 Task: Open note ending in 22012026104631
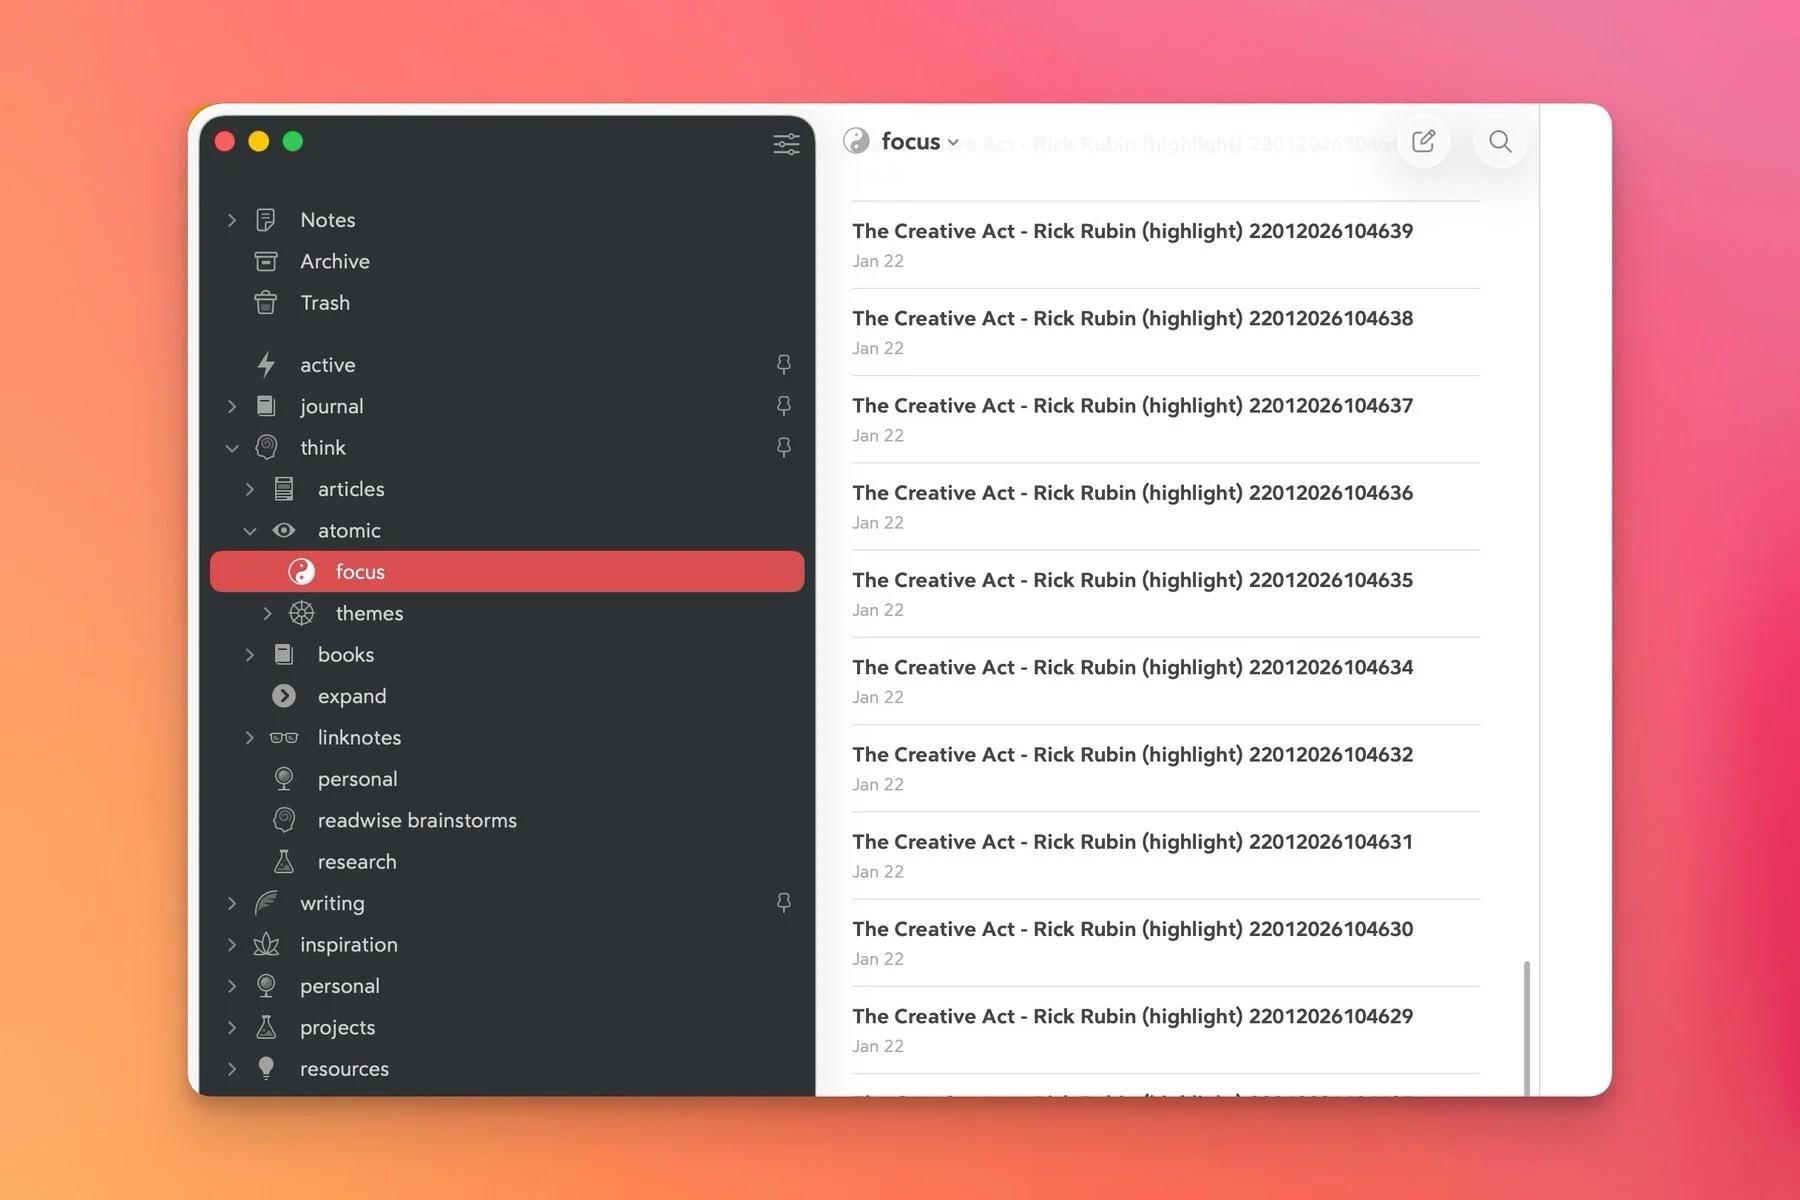click(1165, 855)
